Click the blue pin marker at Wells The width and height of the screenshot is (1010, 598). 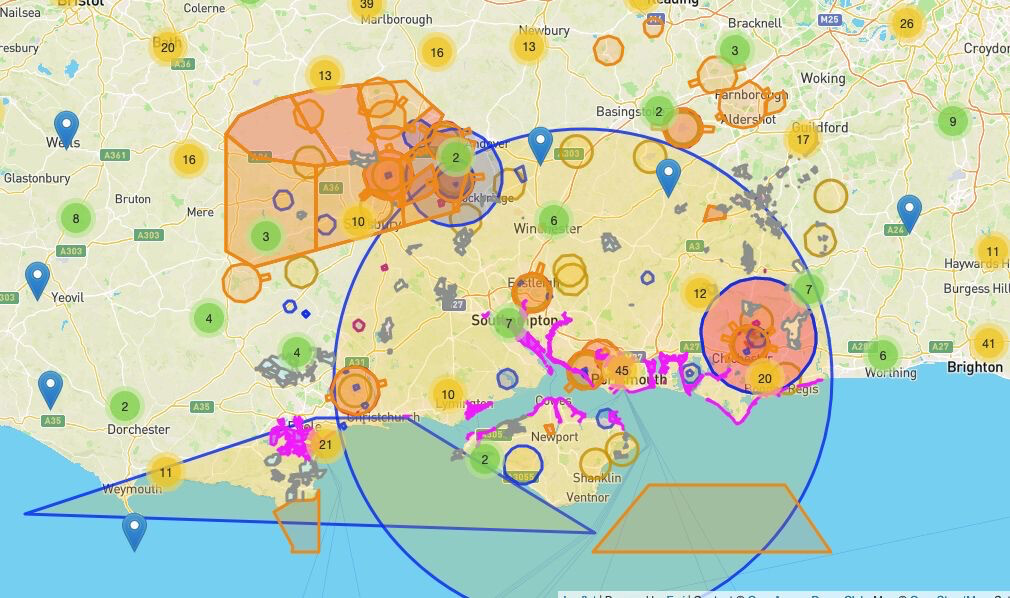[x=66, y=128]
